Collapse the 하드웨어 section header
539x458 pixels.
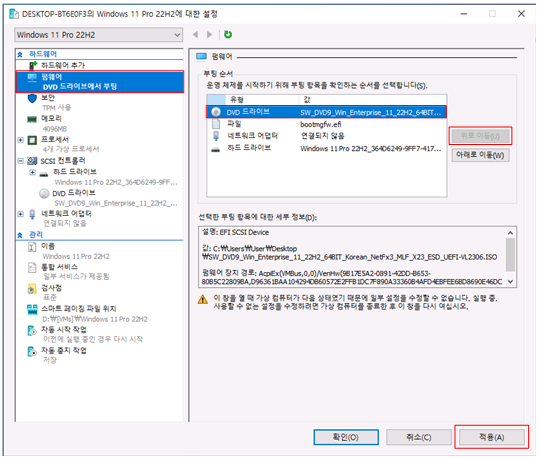click(x=20, y=54)
